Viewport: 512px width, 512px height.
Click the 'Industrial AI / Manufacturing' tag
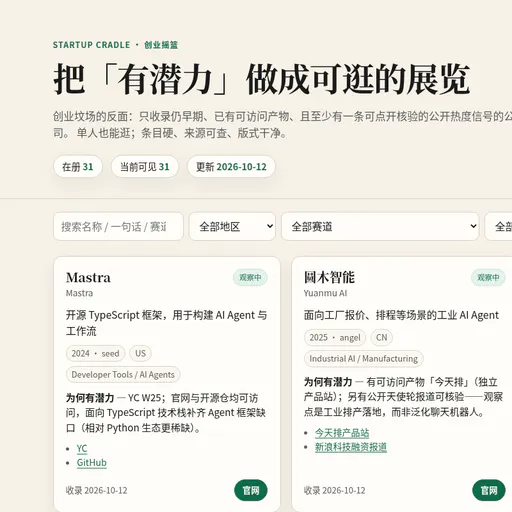pos(364,359)
